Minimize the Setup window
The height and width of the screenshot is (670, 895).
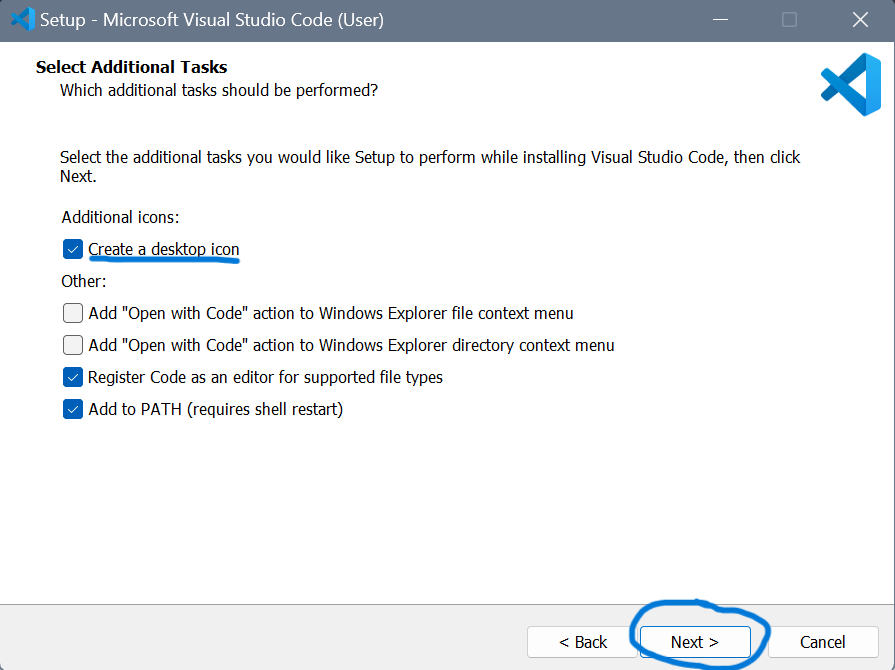[720, 20]
